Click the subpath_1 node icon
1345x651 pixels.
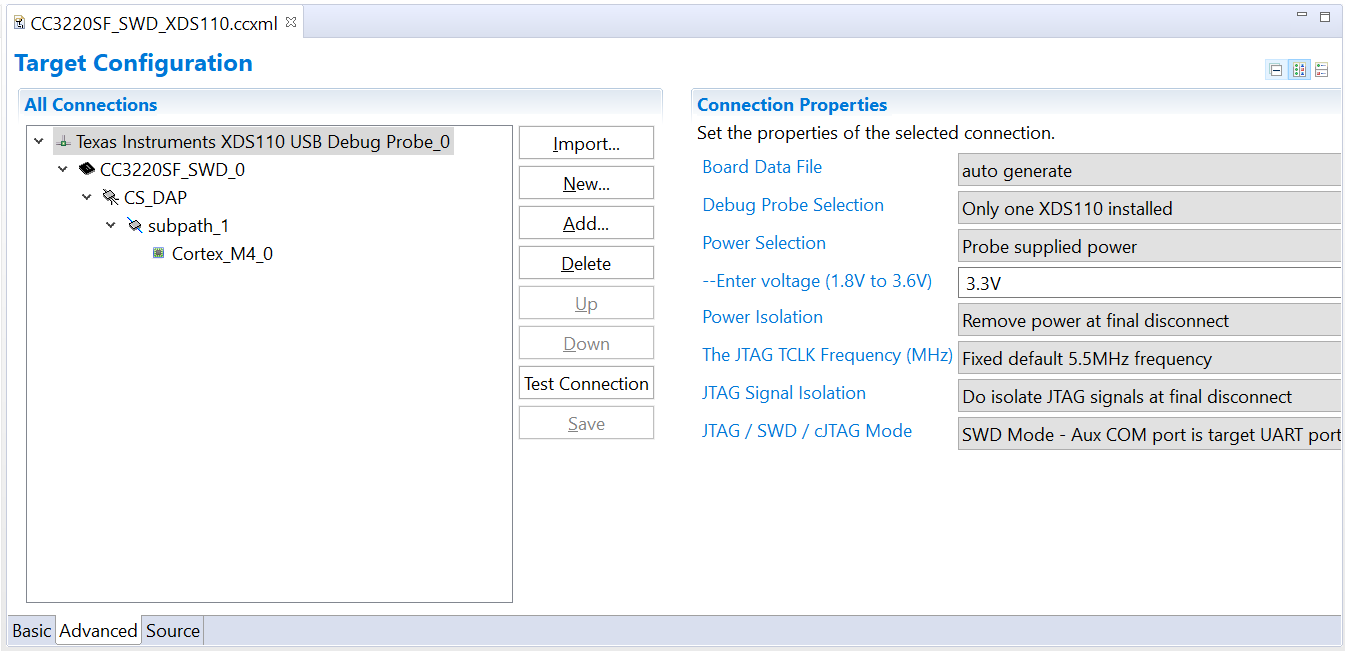coord(135,226)
